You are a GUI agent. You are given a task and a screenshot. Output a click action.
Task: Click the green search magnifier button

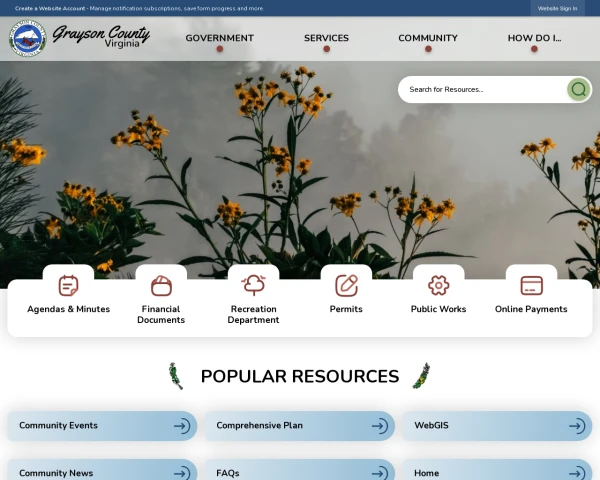[x=579, y=89]
